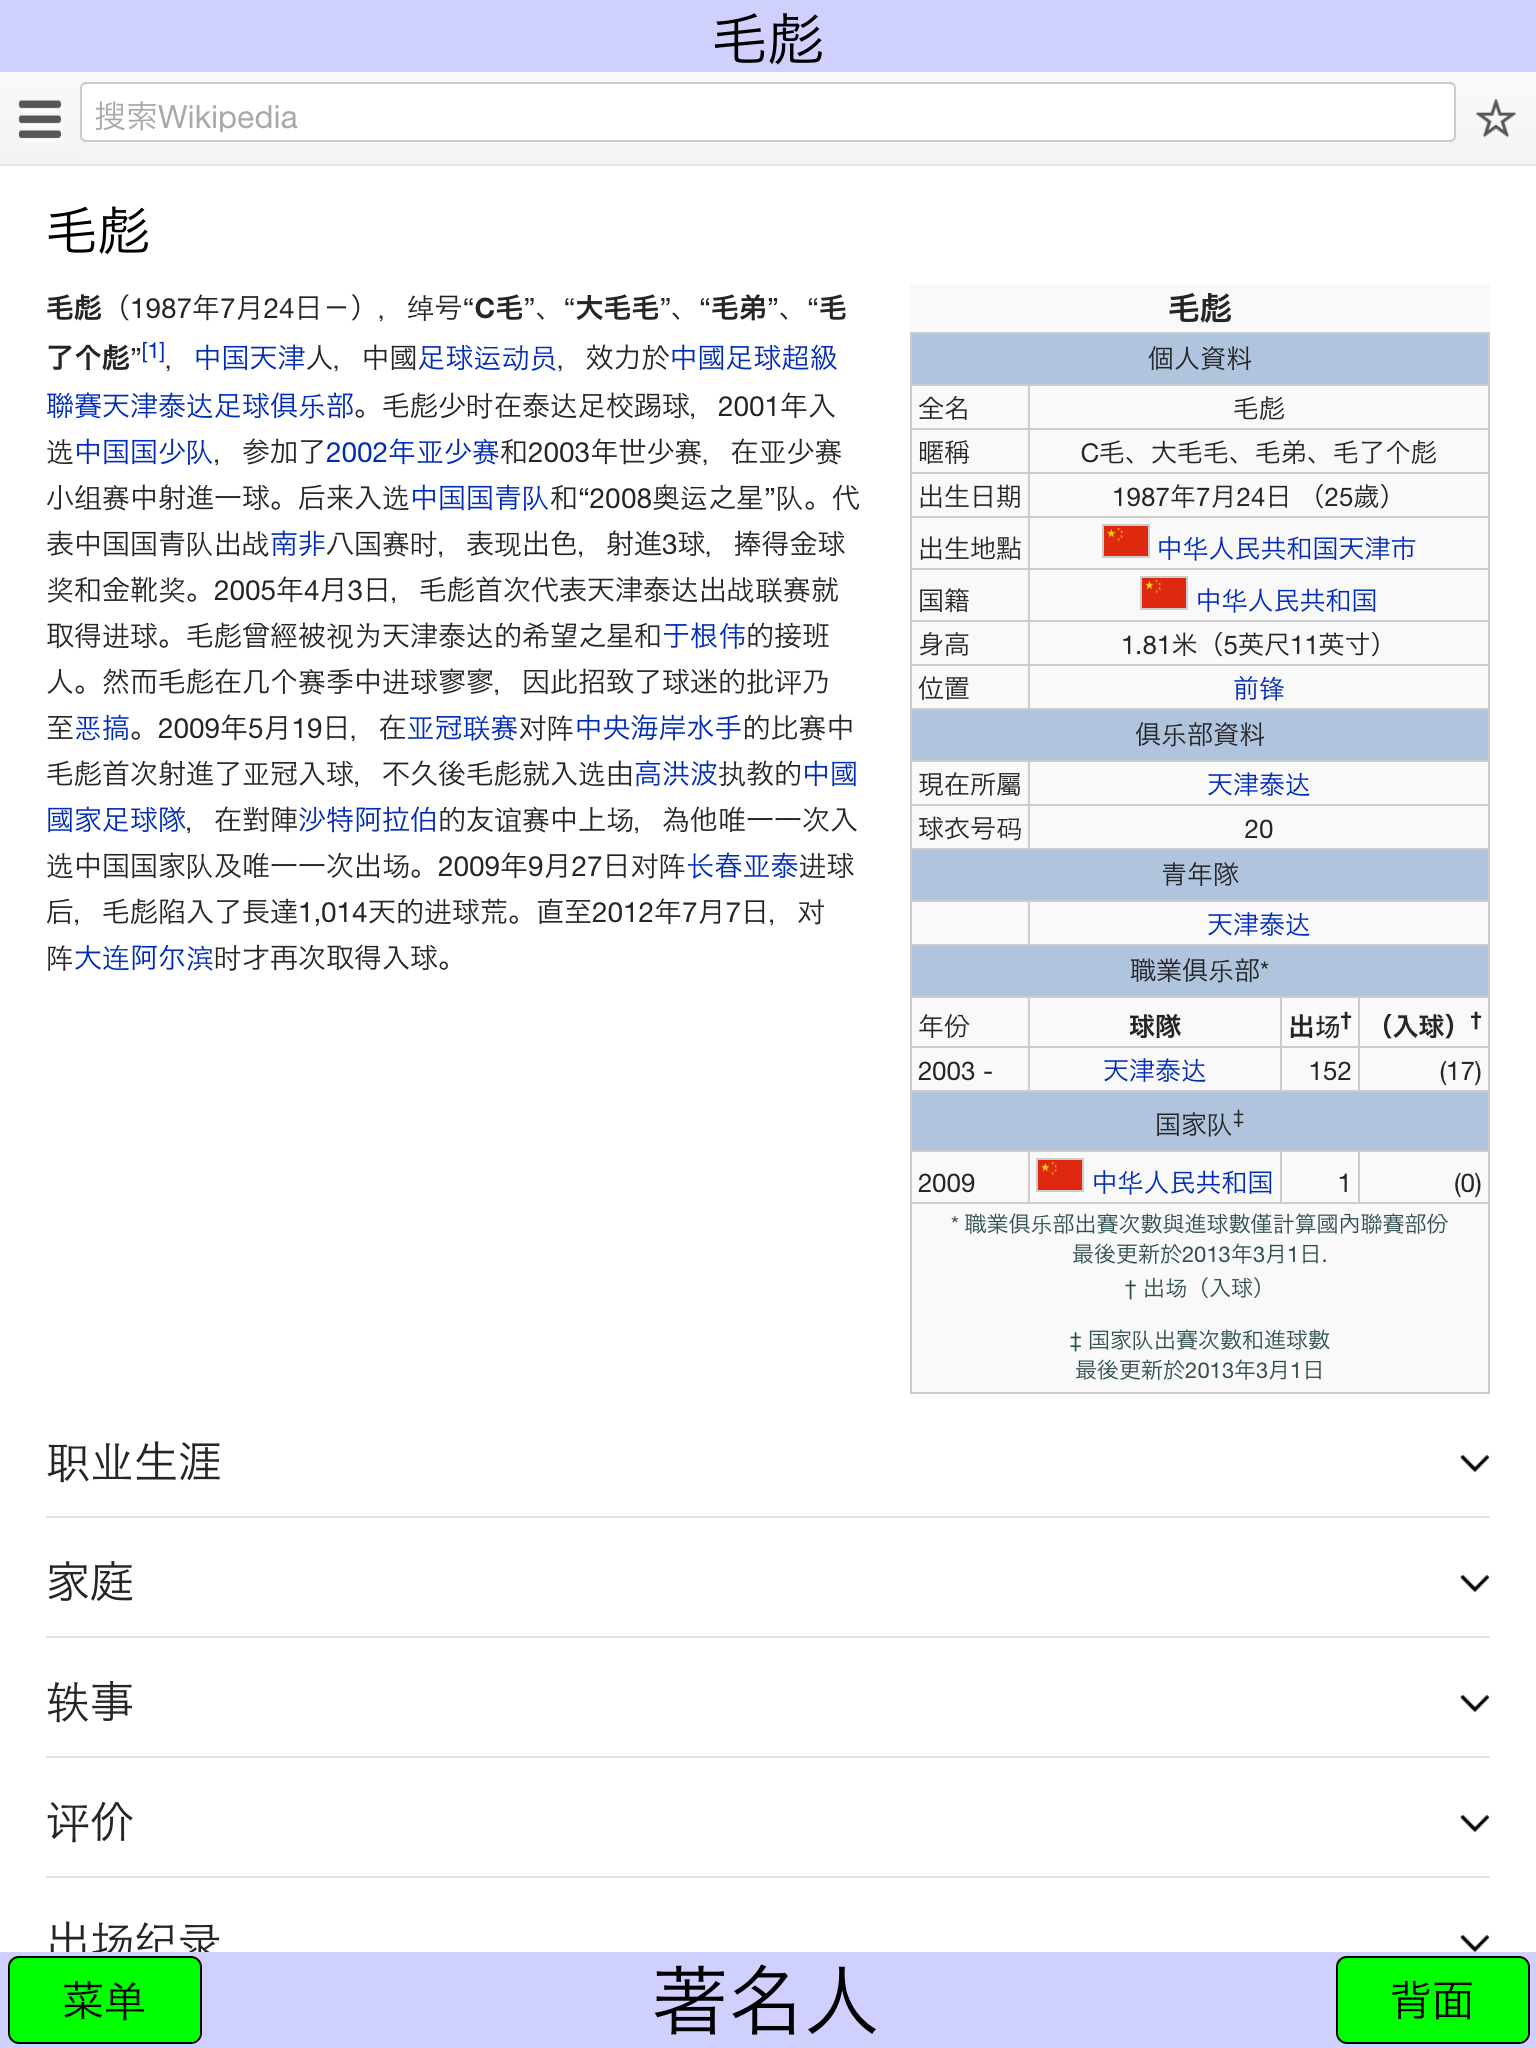The width and height of the screenshot is (1536, 2048).
Task: Expand the 评价 section
Action: click(768, 1822)
